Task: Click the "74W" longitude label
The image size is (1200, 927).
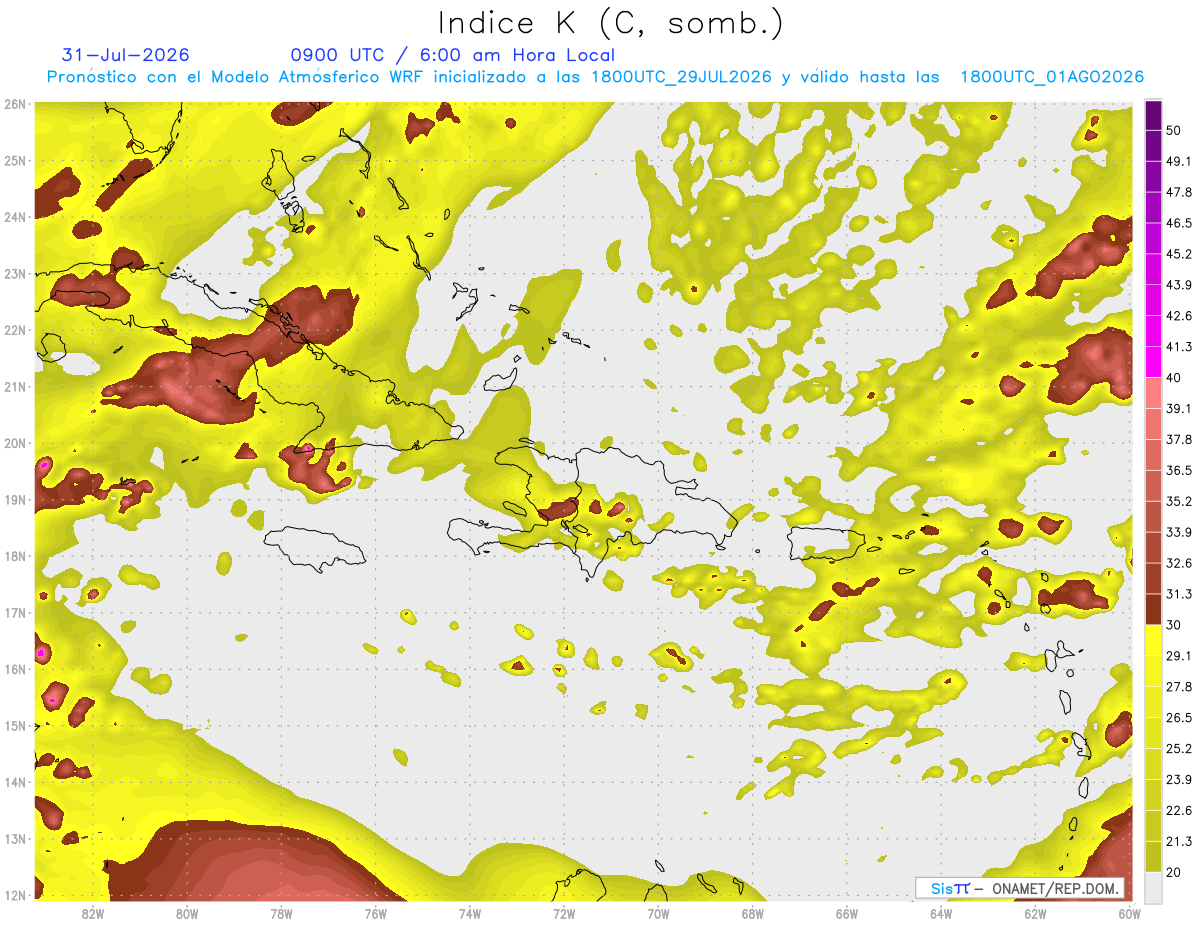Action: [x=470, y=913]
